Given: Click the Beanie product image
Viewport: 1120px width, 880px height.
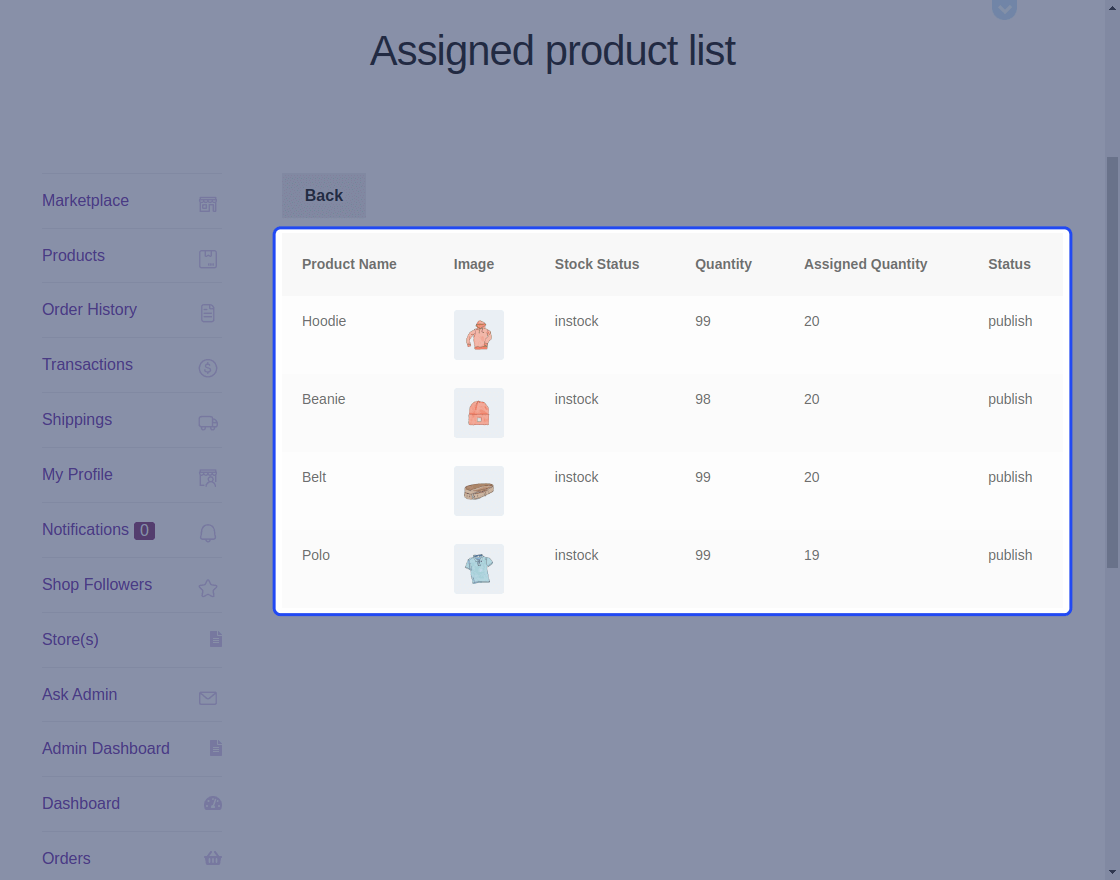Looking at the screenshot, I should tap(478, 413).
